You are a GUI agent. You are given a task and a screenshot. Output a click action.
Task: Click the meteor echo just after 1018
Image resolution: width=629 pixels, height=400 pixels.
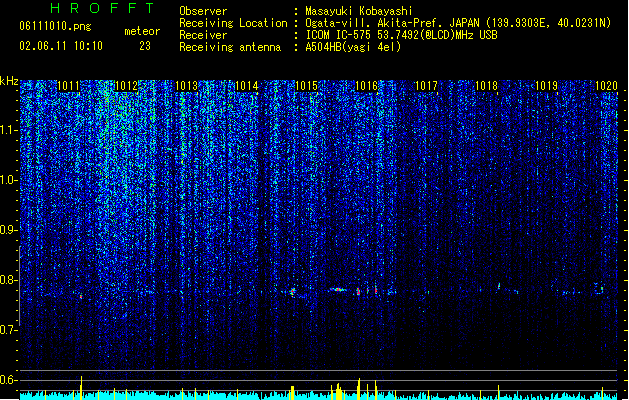pos(499,286)
